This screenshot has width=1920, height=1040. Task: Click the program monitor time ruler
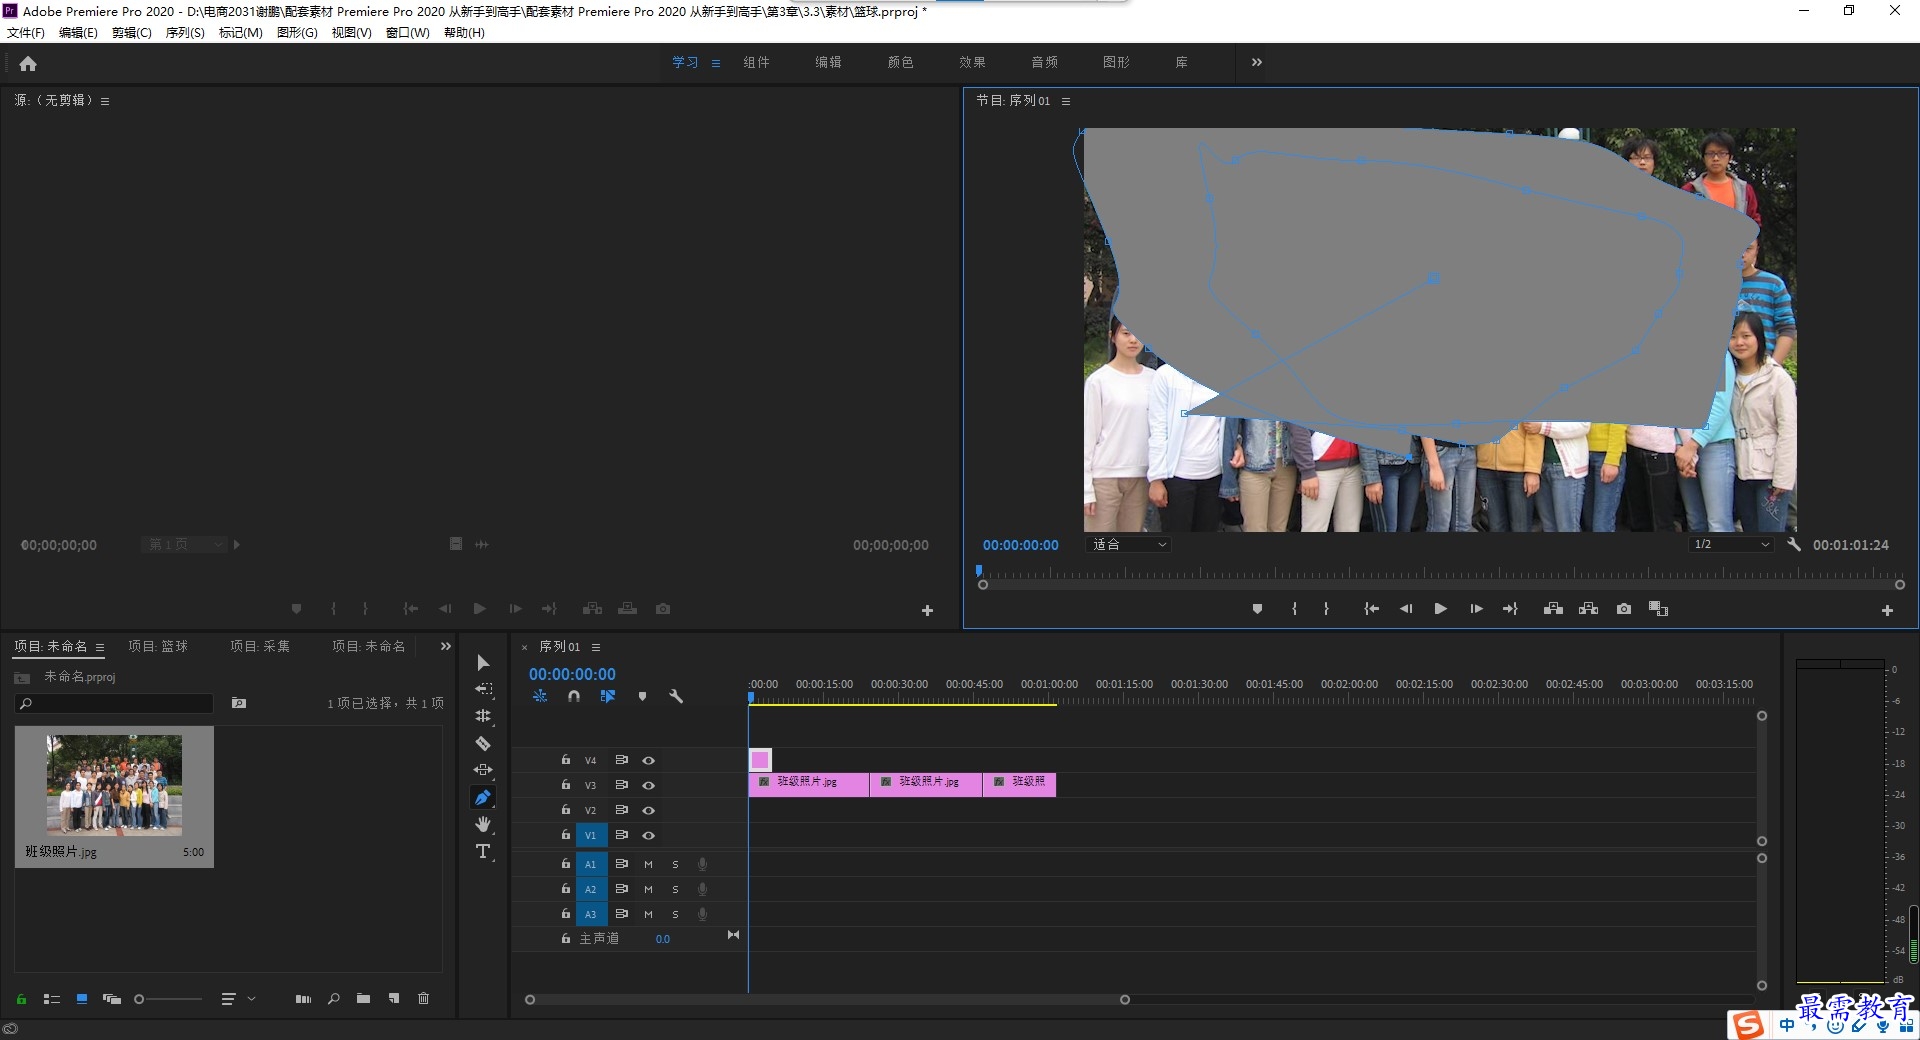[1440, 574]
